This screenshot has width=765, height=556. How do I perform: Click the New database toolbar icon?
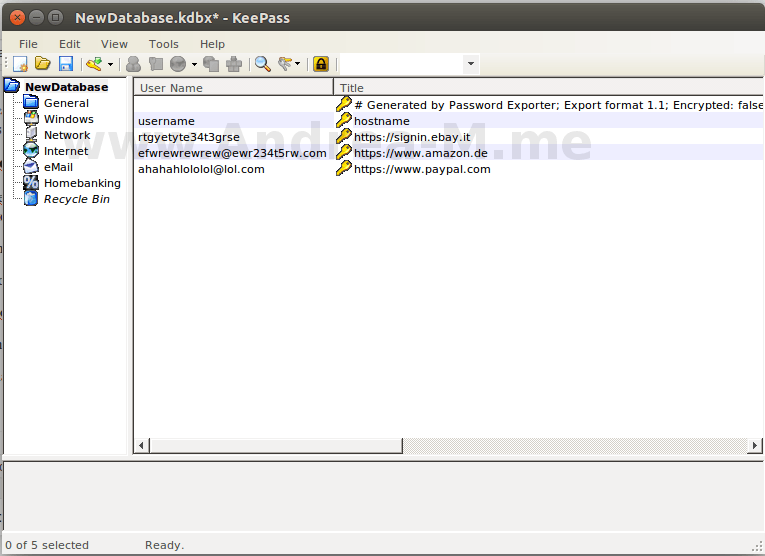pos(20,64)
